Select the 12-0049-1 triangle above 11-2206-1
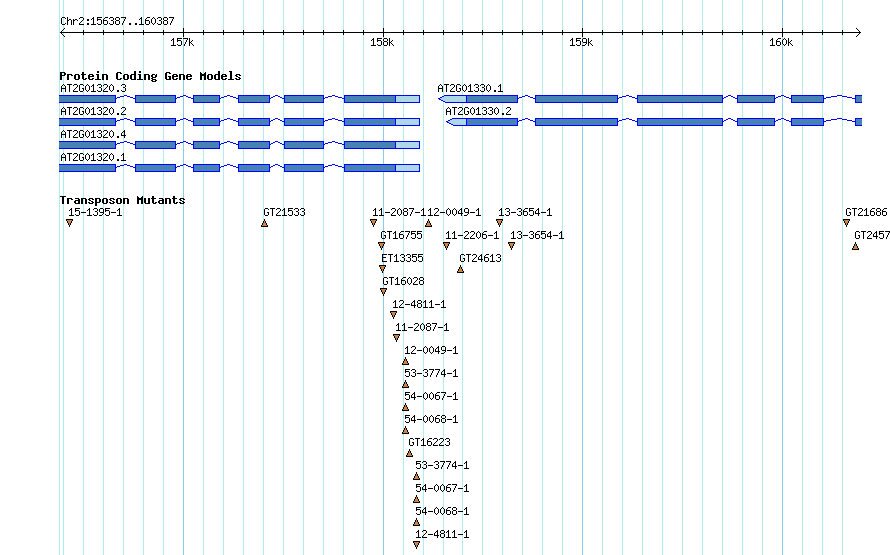Viewport: 890px width, 555px height. click(429, 223)
